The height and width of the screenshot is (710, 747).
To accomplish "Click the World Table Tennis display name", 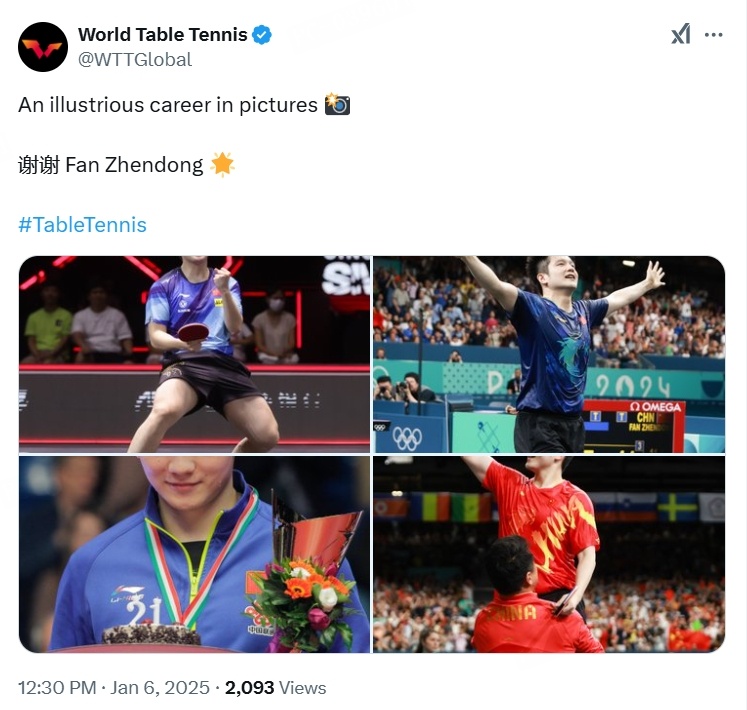I will (162, 35).
